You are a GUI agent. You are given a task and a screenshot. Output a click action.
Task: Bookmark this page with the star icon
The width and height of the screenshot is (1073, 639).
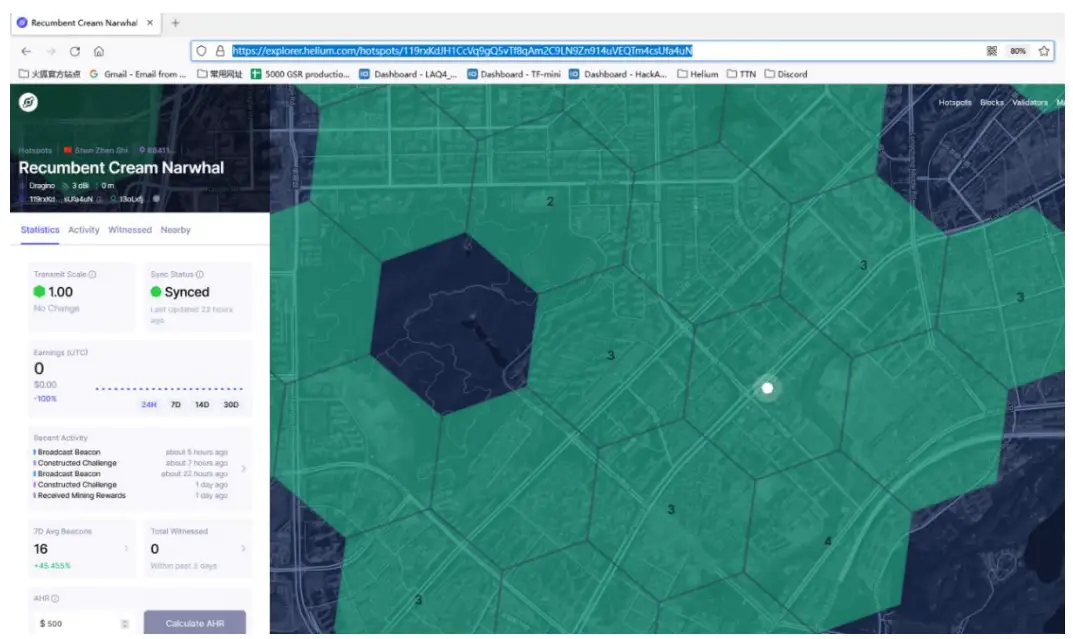click(x=1043, y=51)
